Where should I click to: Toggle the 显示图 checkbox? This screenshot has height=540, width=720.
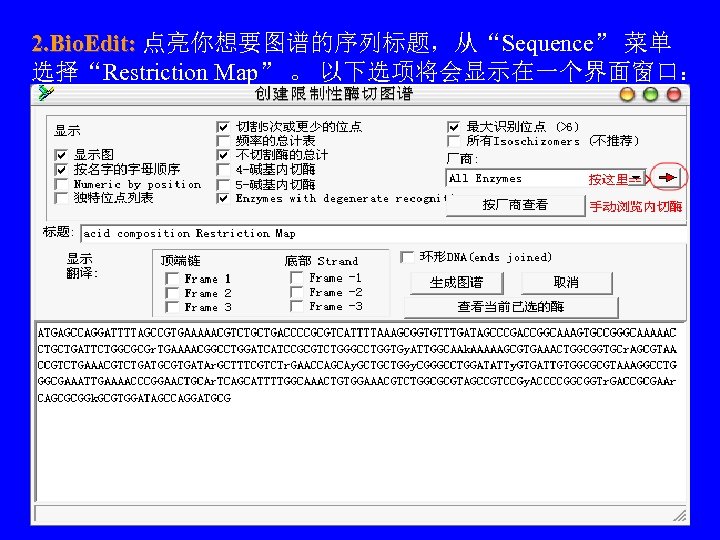61,155
